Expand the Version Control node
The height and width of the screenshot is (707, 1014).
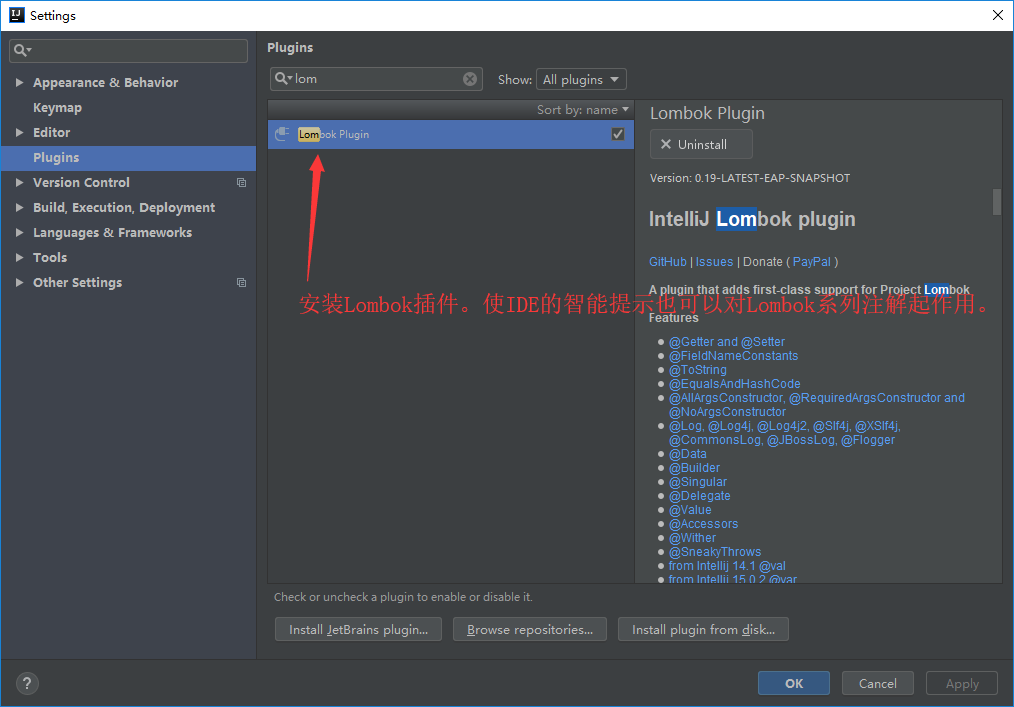tap(19, 182)
